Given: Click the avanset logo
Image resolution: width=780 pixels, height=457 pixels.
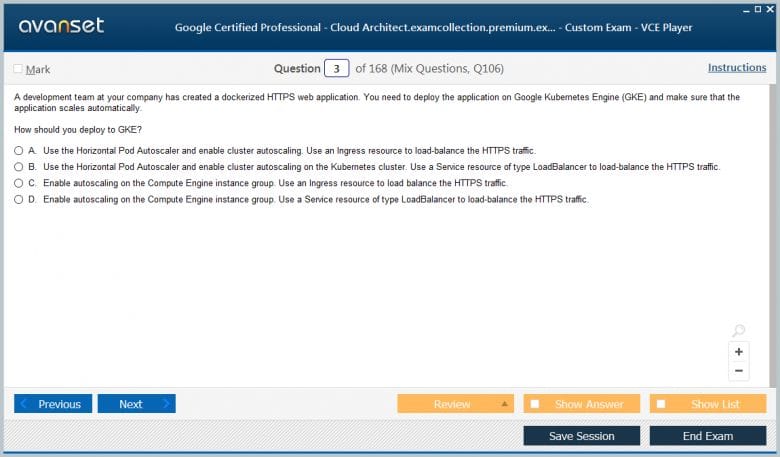Looking at the screenshot, I should point(61,25).
